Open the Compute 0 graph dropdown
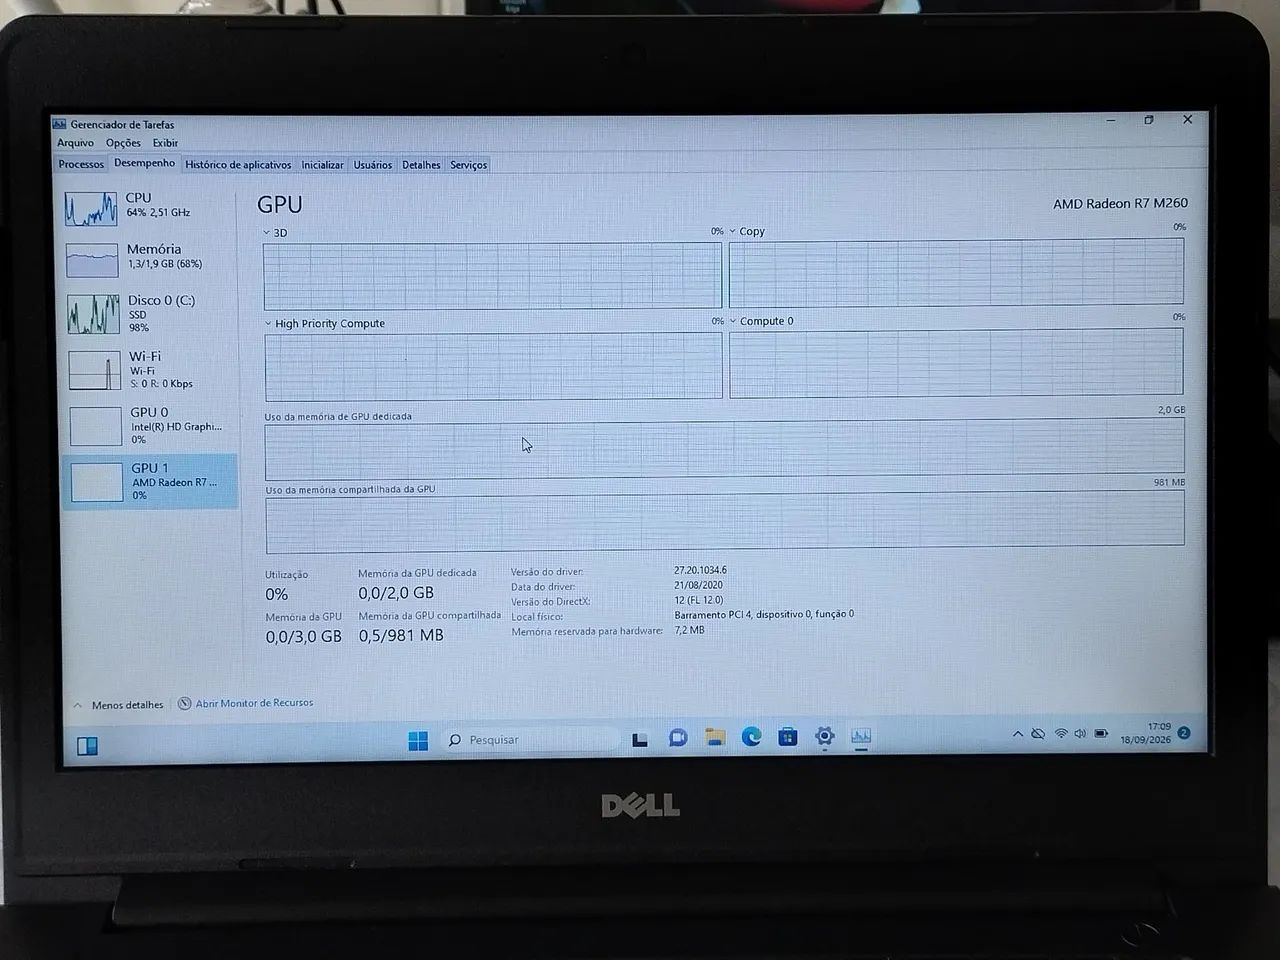The height and width of the screenshot is (960, 1280). [733, 321]
